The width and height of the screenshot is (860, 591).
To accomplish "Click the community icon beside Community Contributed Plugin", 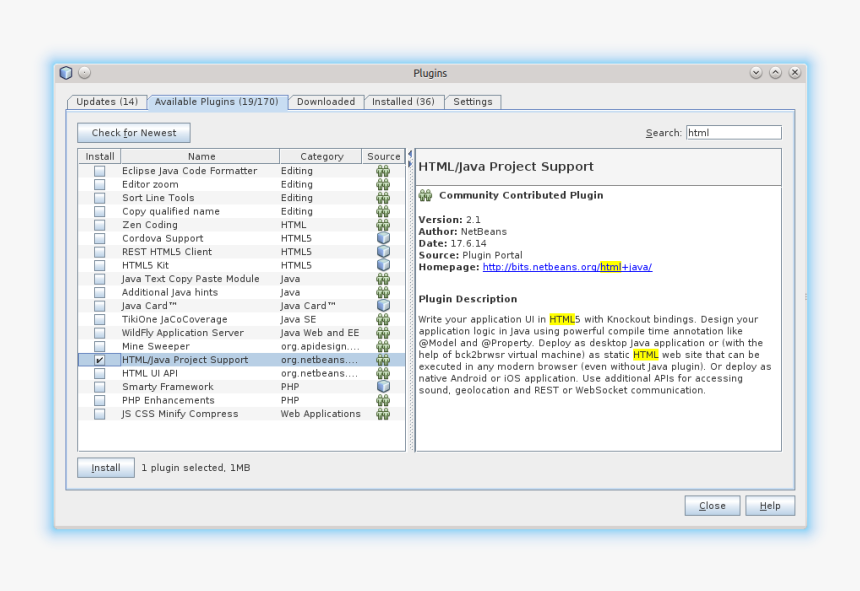I will [x=425, y=196].
